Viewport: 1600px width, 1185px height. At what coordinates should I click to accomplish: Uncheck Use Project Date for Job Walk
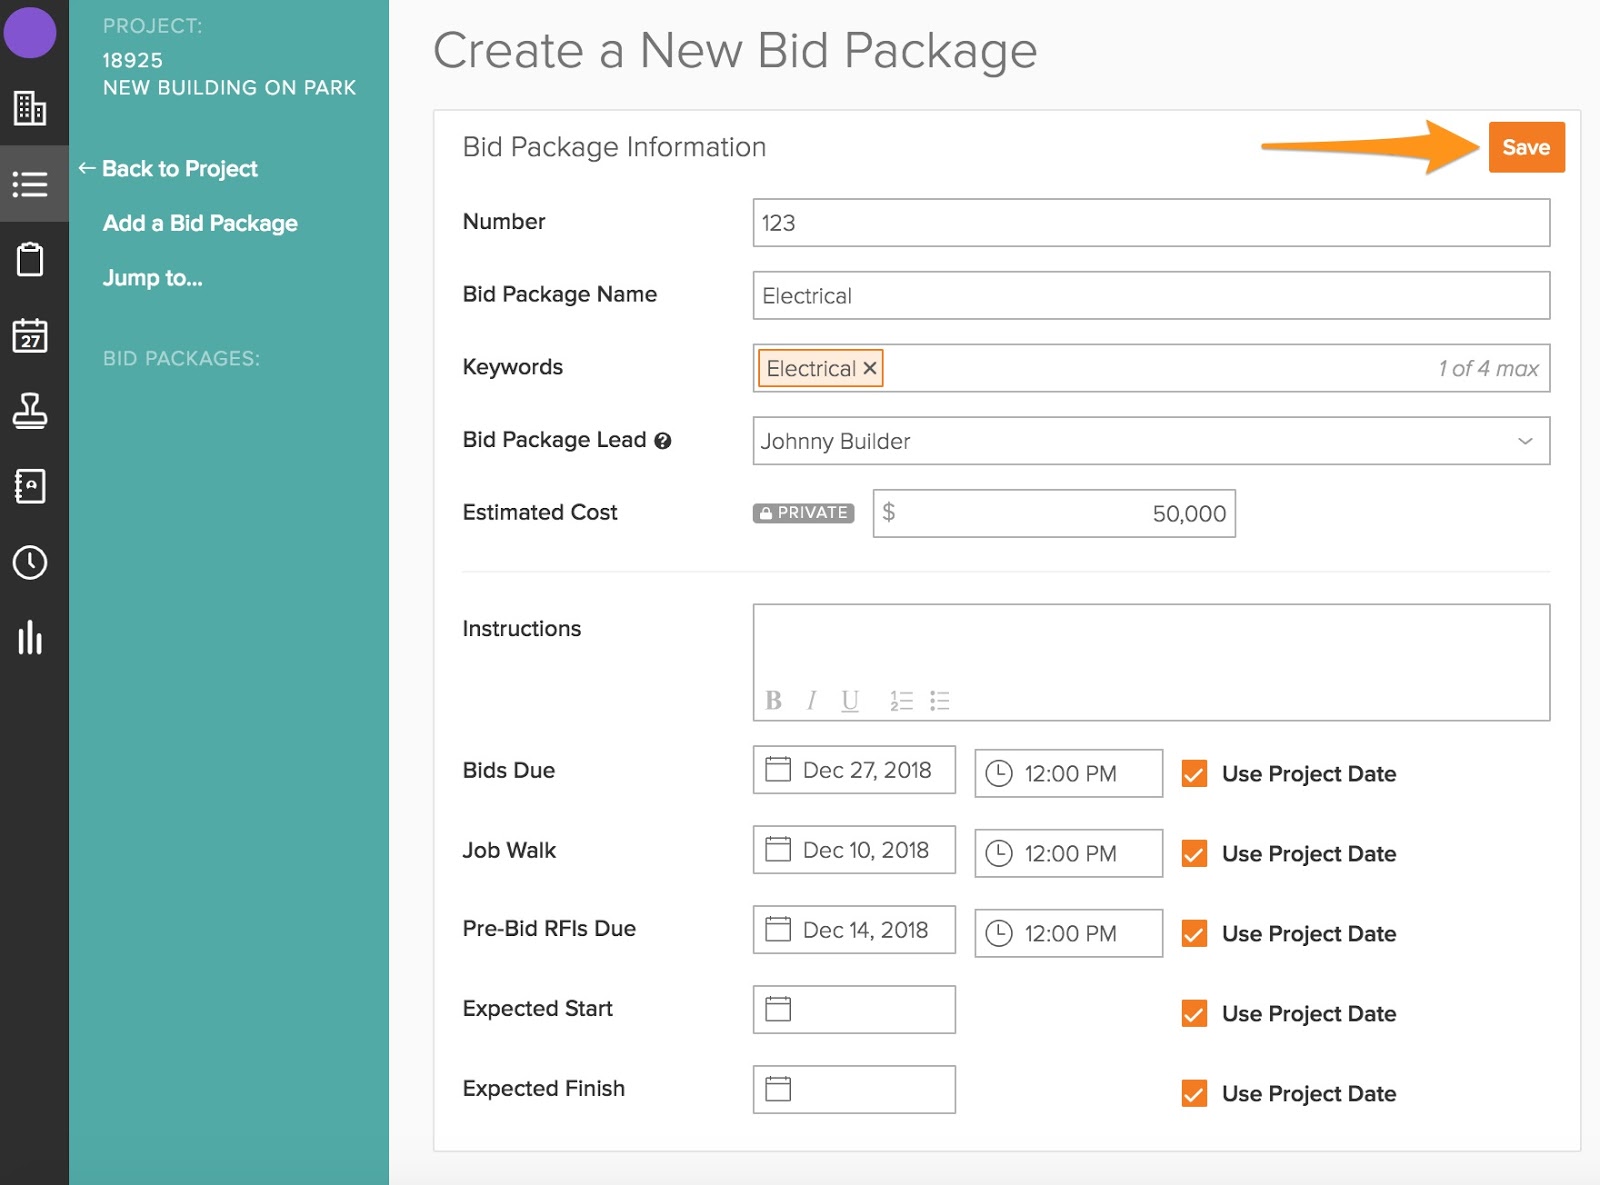coord(1194,854)
